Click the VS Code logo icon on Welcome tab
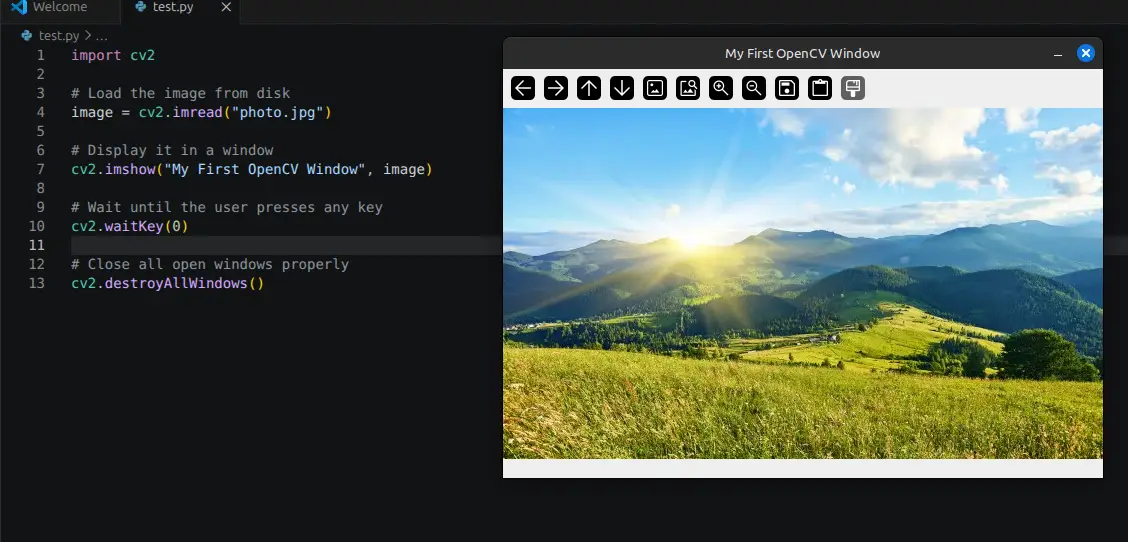 (19, 7)
